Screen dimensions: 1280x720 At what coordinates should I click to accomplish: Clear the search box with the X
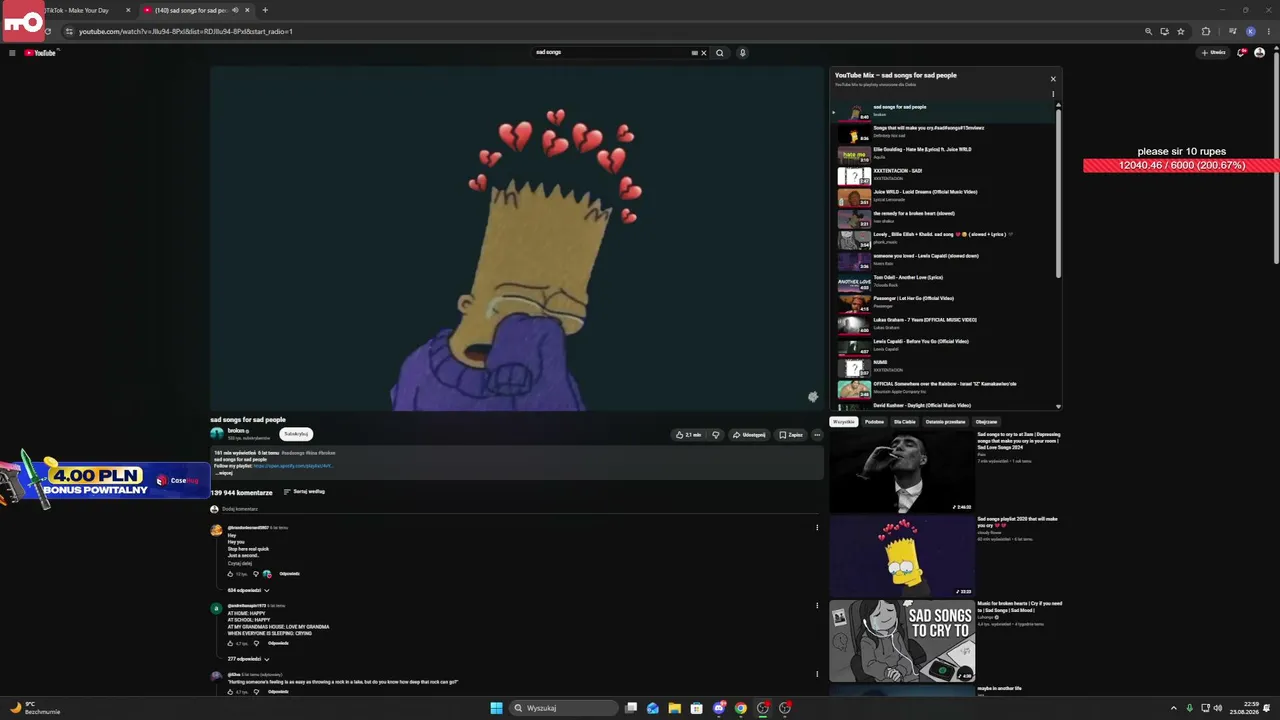(703, 53)
